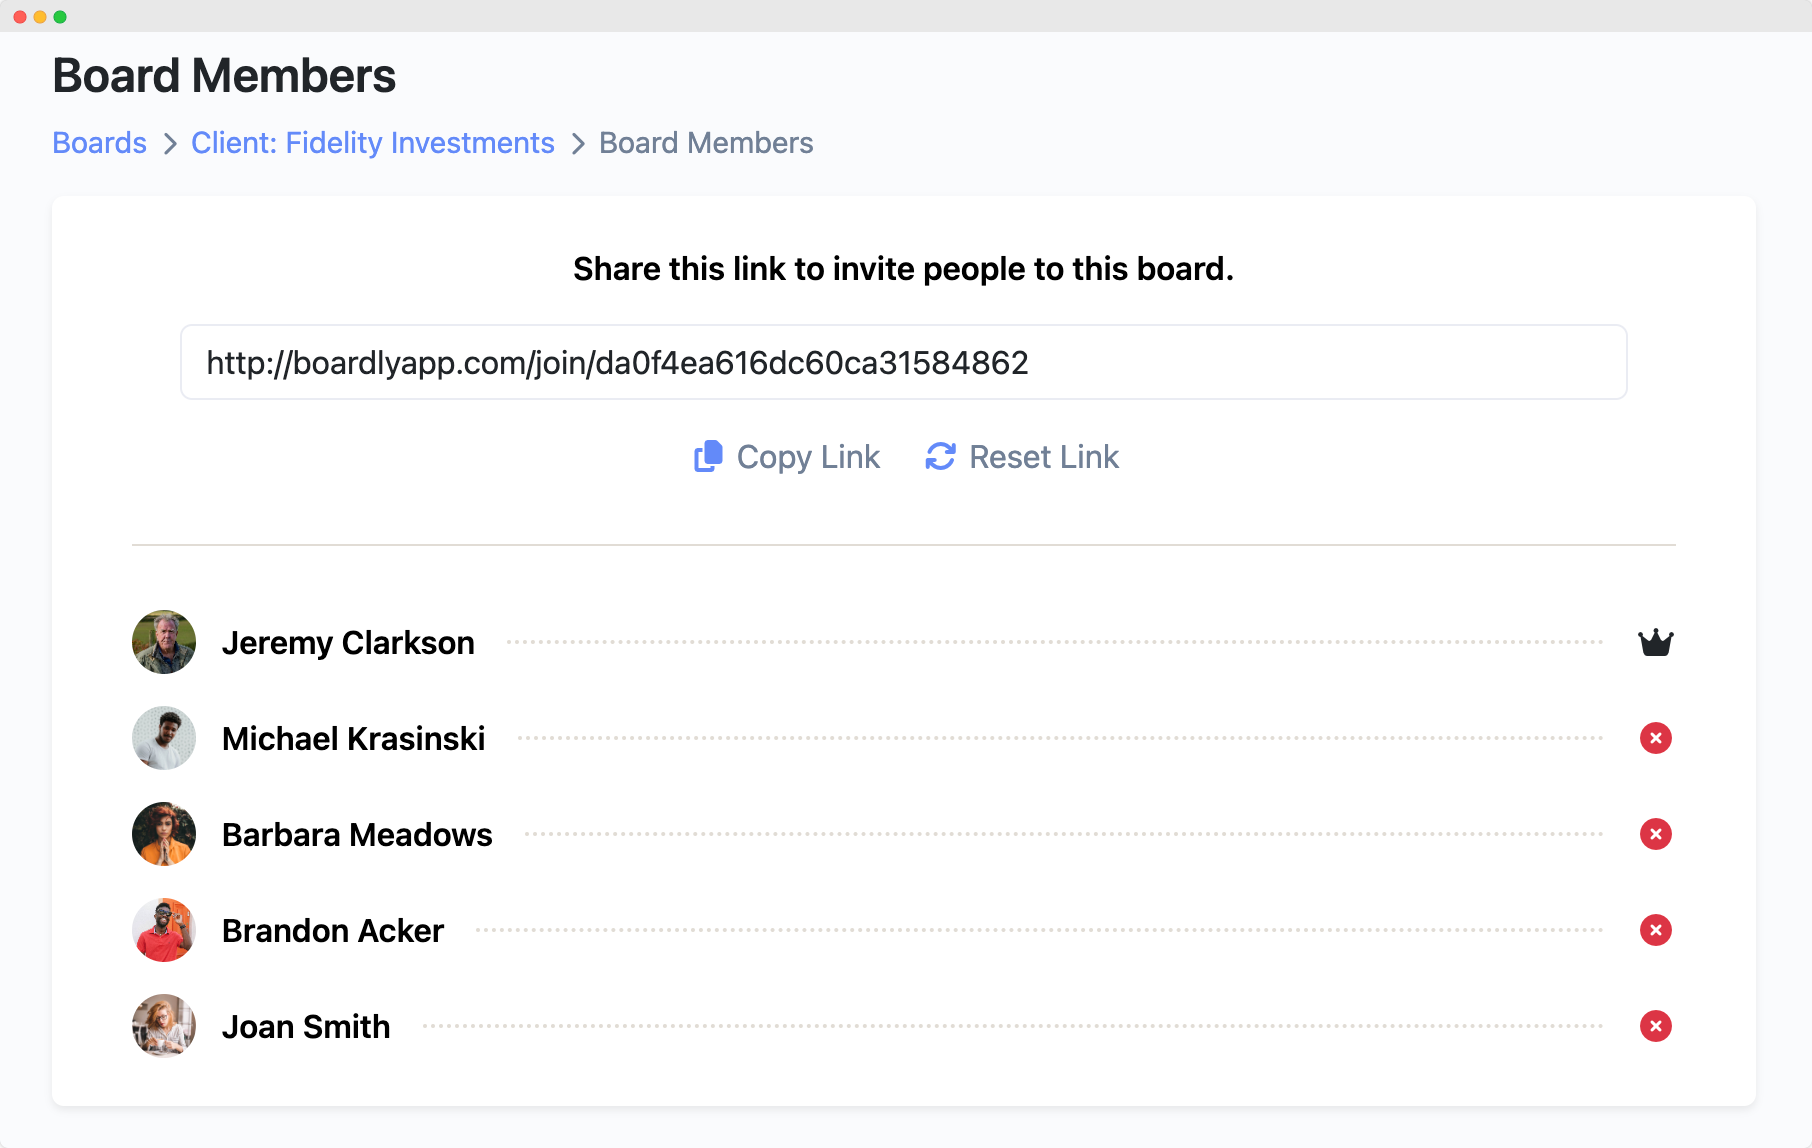Click Michael Krasinski's profile picture
Screen dimensions: 1812x1148
tap(164, 738)
